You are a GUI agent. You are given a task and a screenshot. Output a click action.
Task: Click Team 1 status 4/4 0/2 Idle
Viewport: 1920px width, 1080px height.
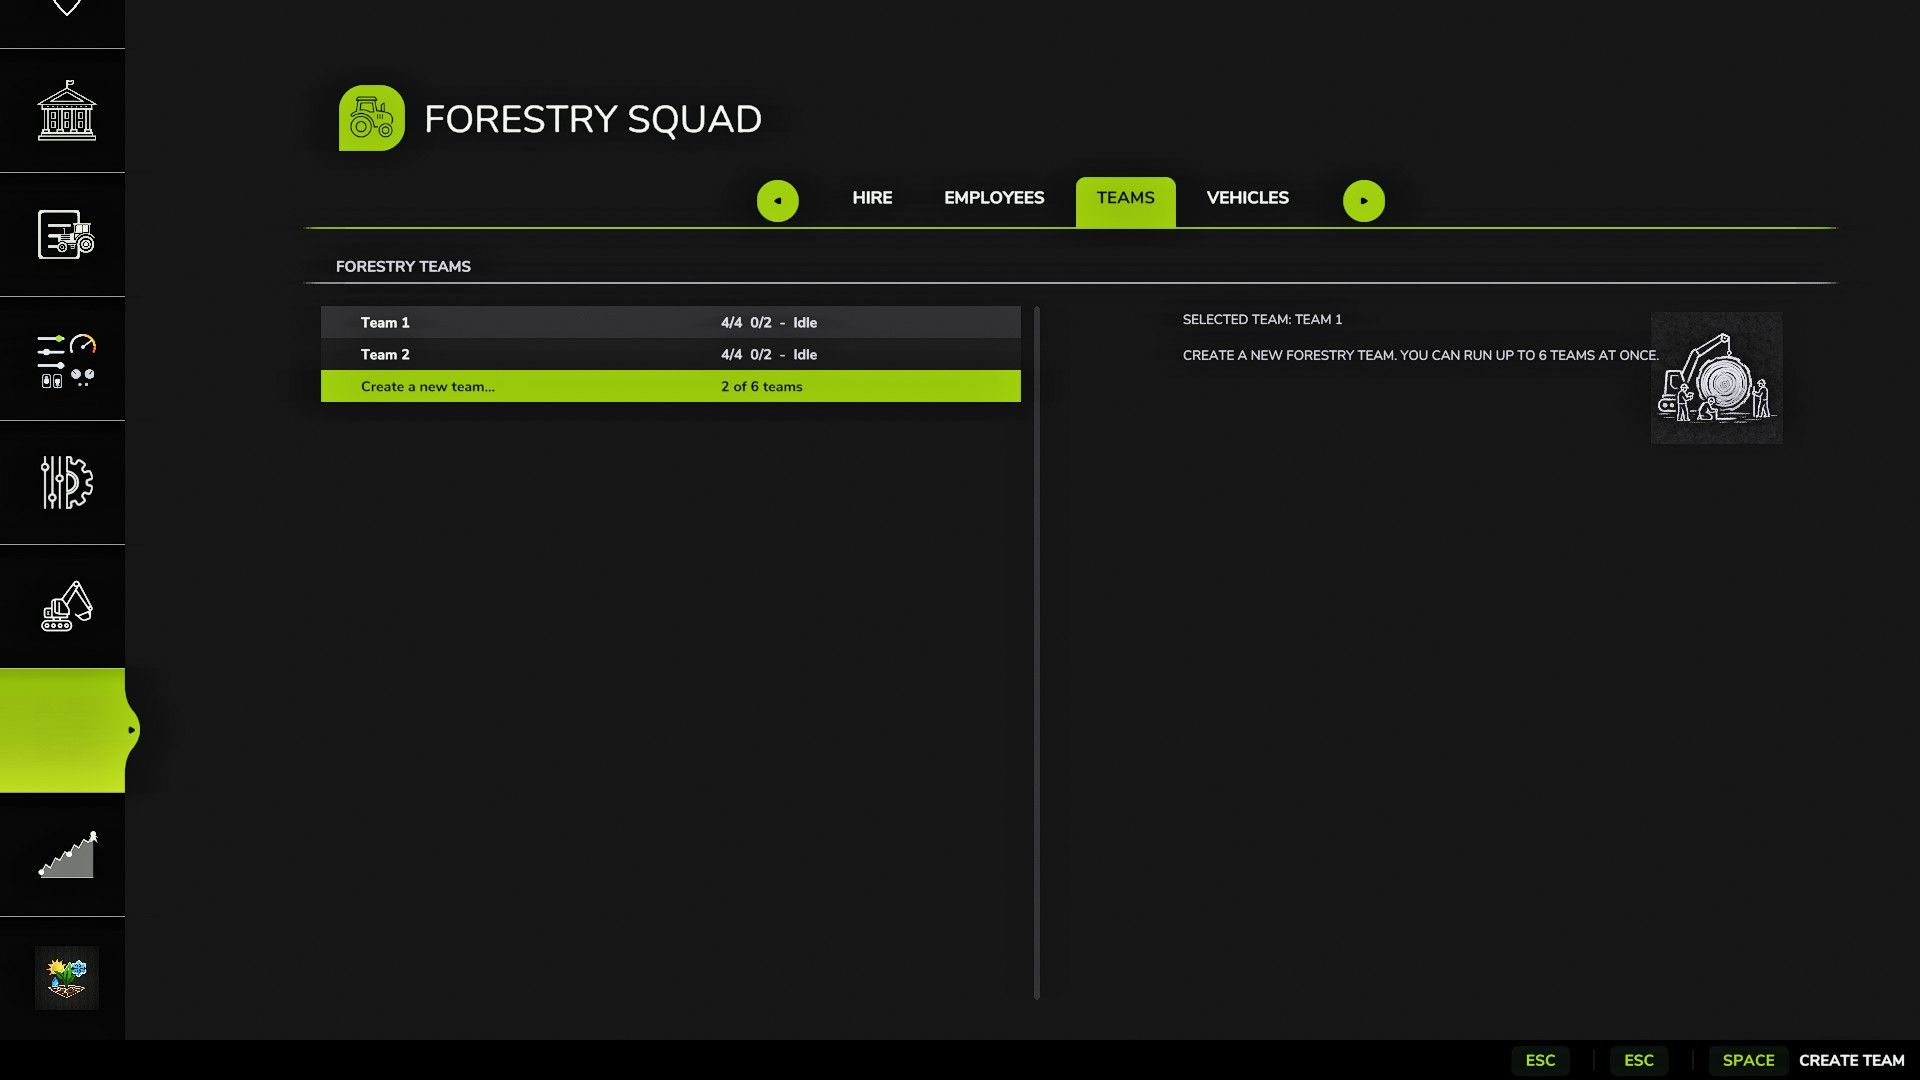769,323
